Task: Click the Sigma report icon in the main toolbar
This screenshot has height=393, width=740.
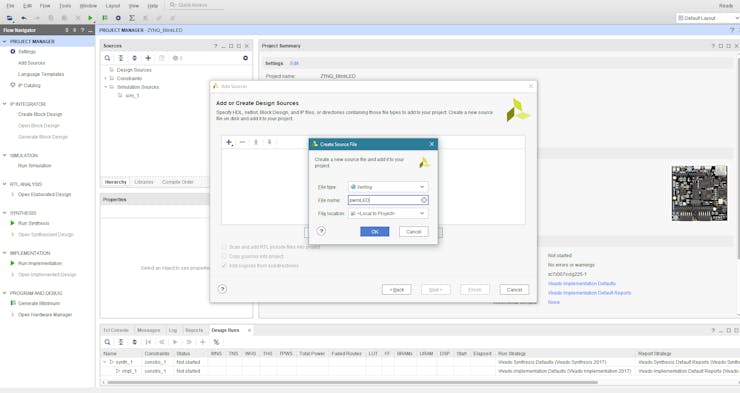Action: tap(132, 18)
